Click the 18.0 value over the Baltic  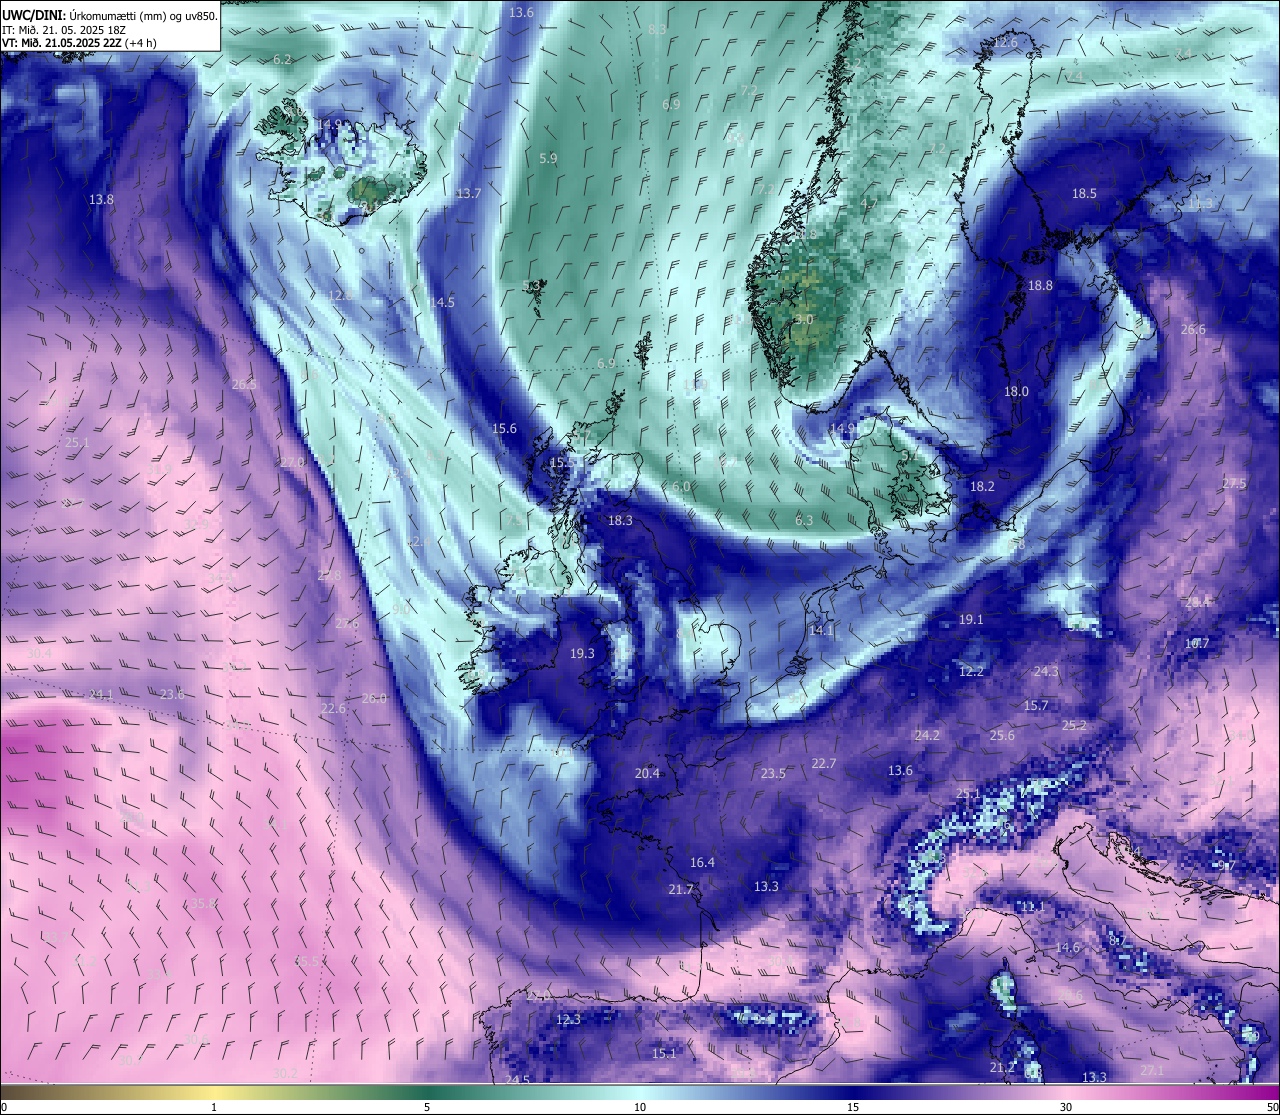[1016, 392]
